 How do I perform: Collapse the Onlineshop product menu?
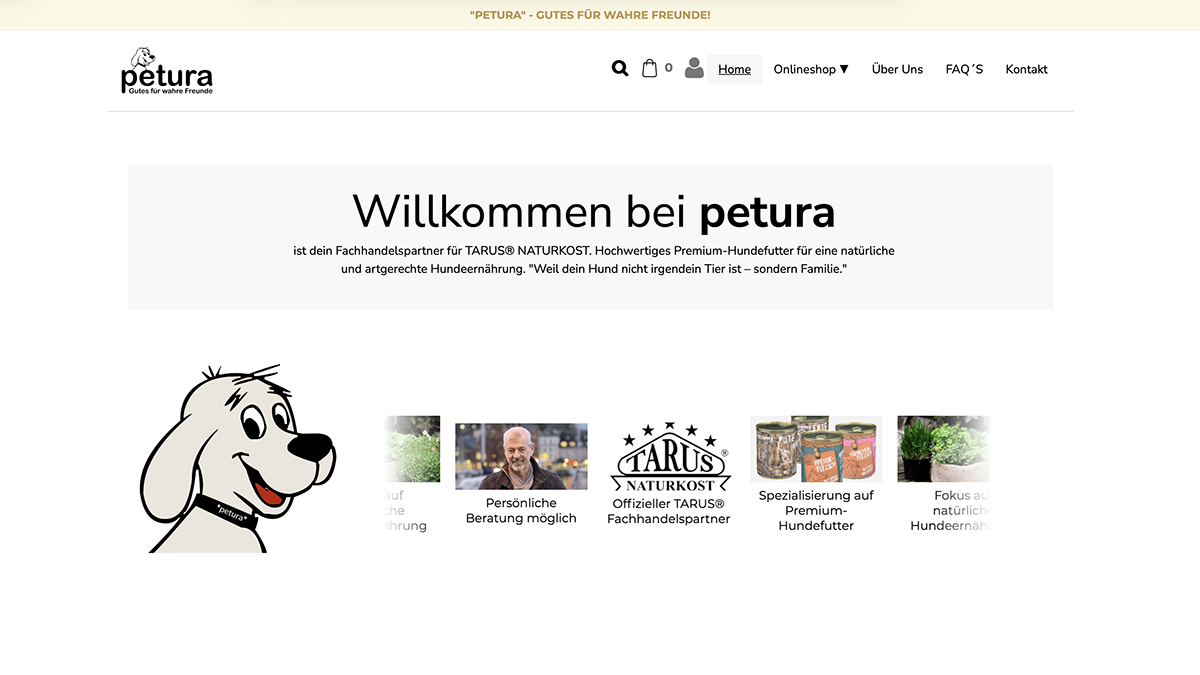tap(810, 69)
